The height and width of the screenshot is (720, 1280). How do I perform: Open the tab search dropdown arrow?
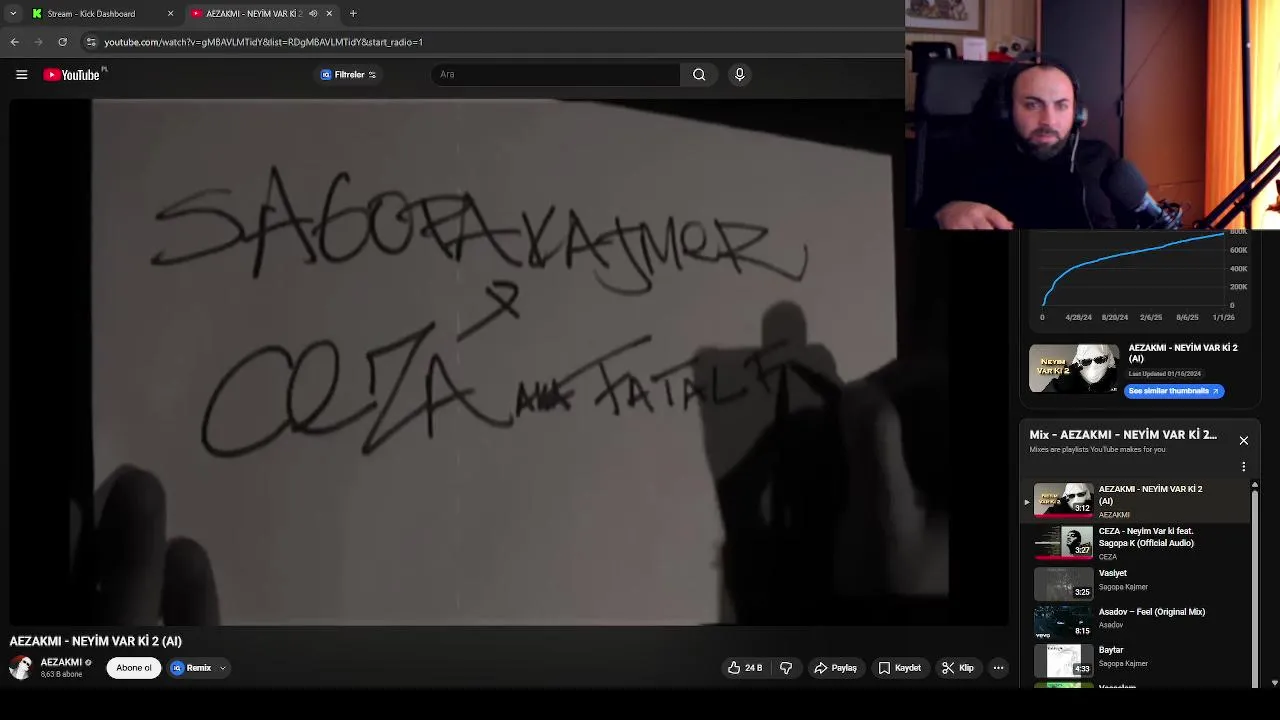[x=12, y=14]
